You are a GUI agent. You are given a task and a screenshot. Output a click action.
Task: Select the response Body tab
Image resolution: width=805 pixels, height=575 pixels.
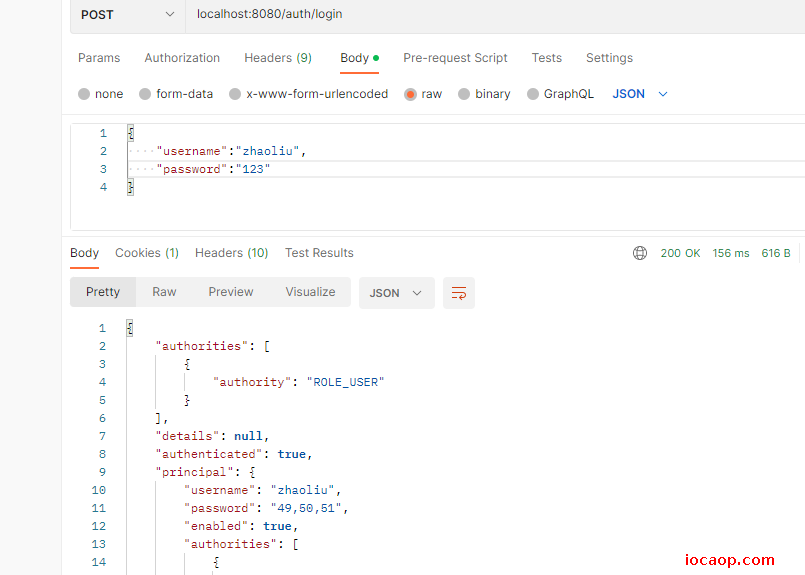pos(84,253)
